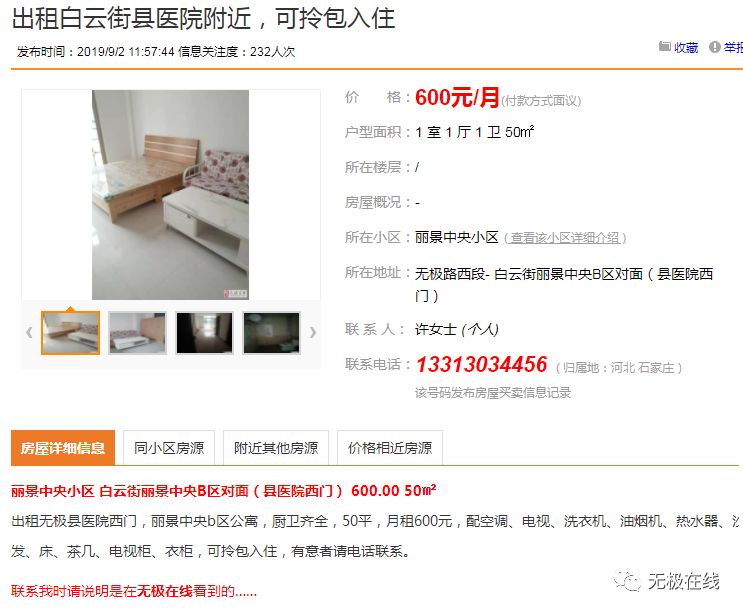
Task: Select the fourth dark room thumbnail
Action: tap(272, 333)
